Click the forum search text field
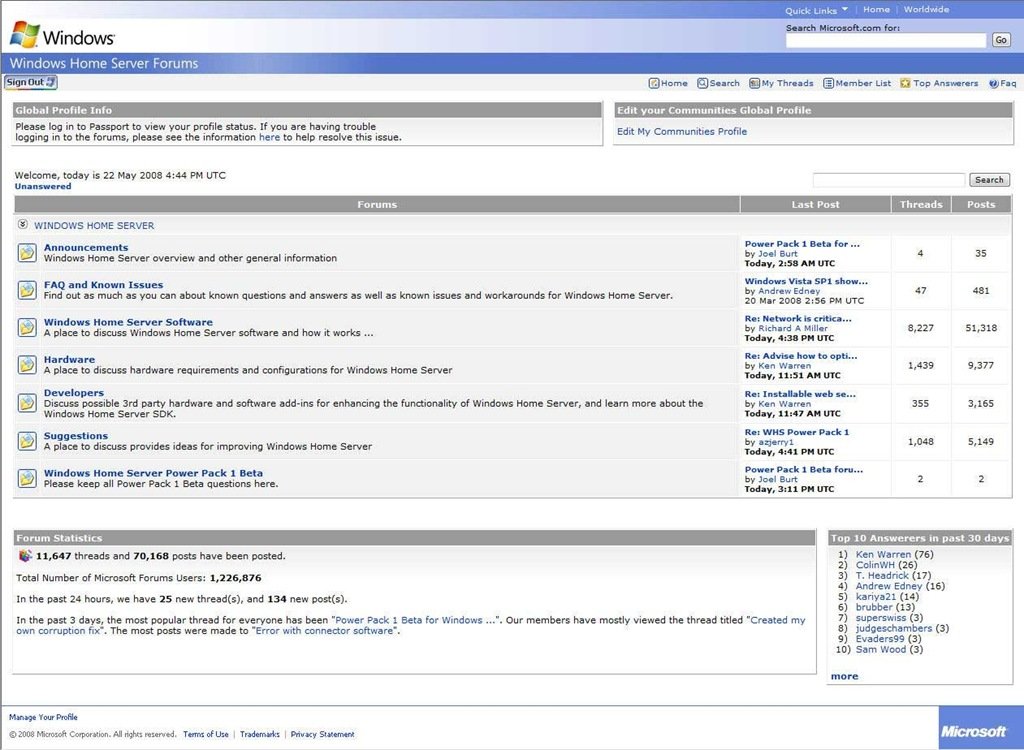The image size is (1024, 750). tap(889, 180)
